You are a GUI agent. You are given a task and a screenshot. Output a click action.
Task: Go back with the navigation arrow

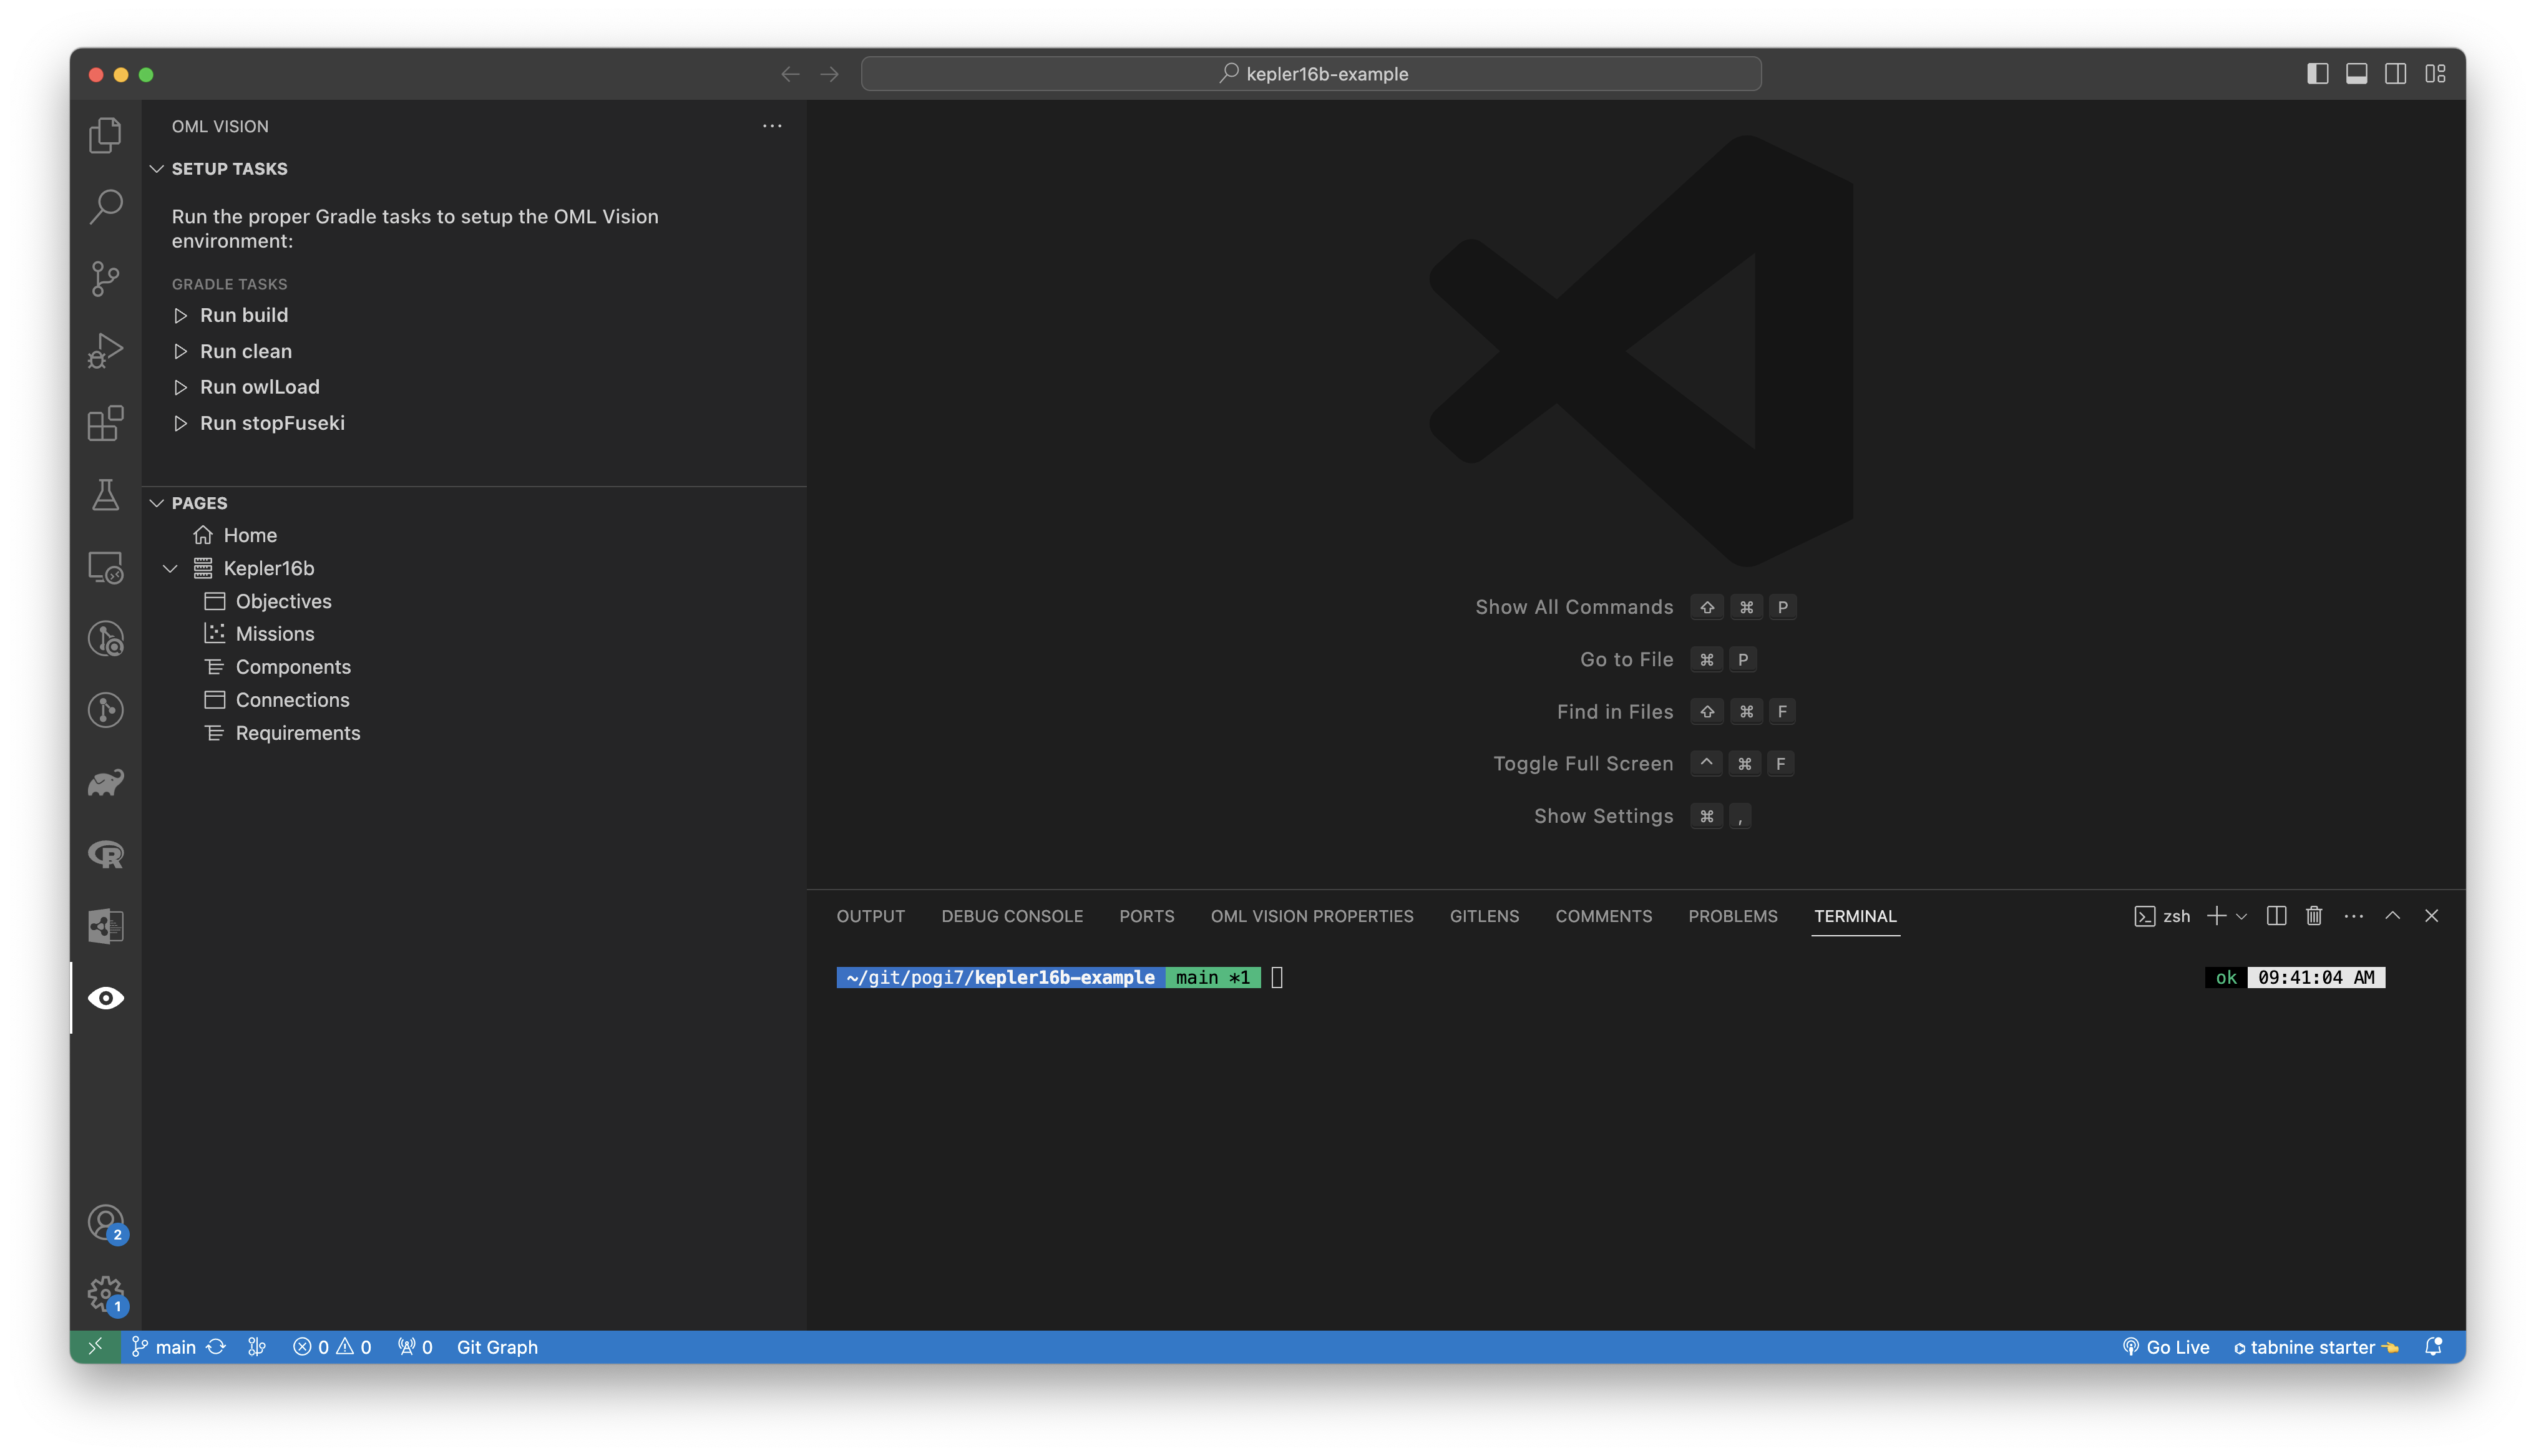coord(790,74)
